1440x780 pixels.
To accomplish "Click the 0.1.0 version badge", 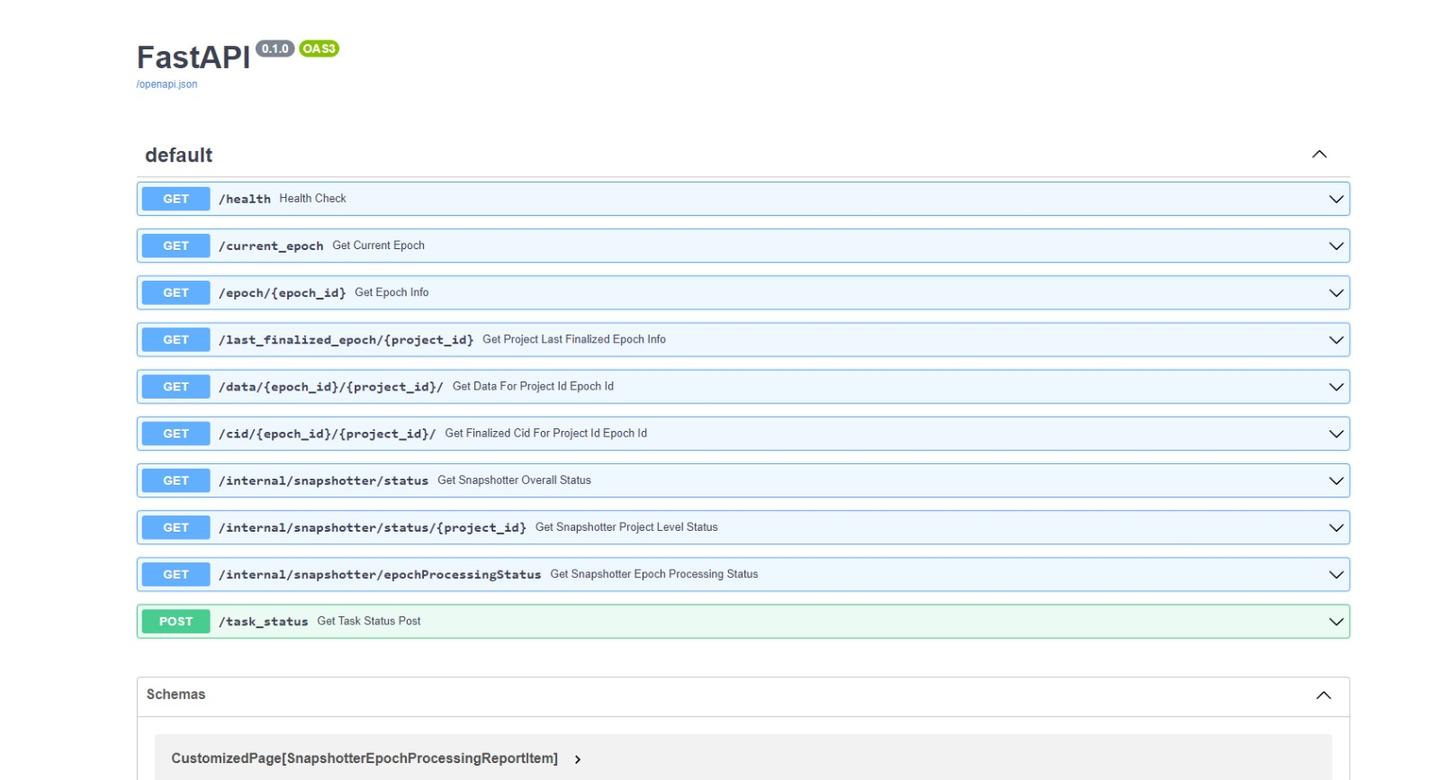I will (x=275, y=48).
